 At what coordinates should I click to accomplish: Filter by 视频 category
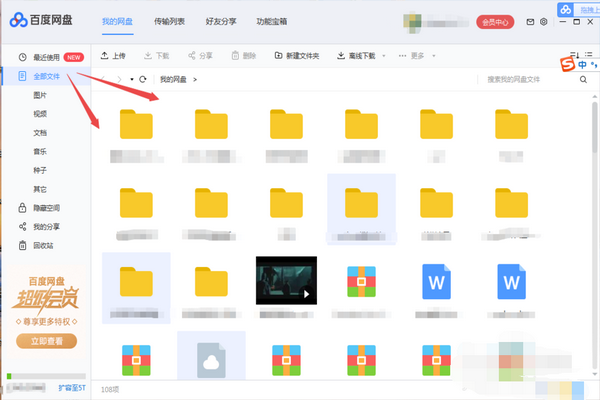click(40, 114)
